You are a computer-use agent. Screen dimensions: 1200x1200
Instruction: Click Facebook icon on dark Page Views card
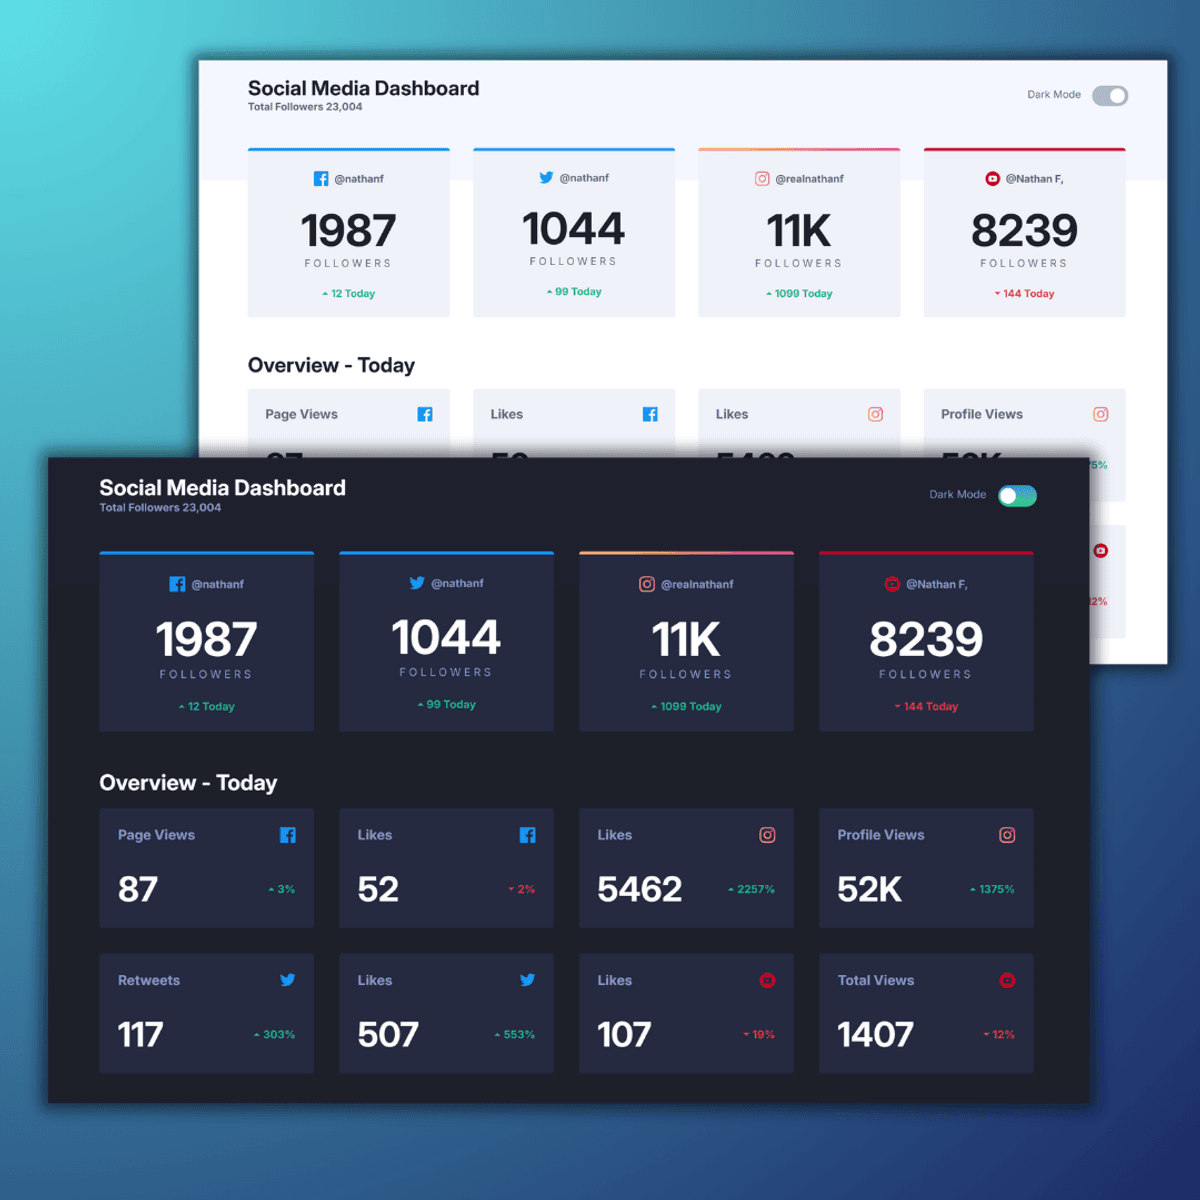coord(288,835)
